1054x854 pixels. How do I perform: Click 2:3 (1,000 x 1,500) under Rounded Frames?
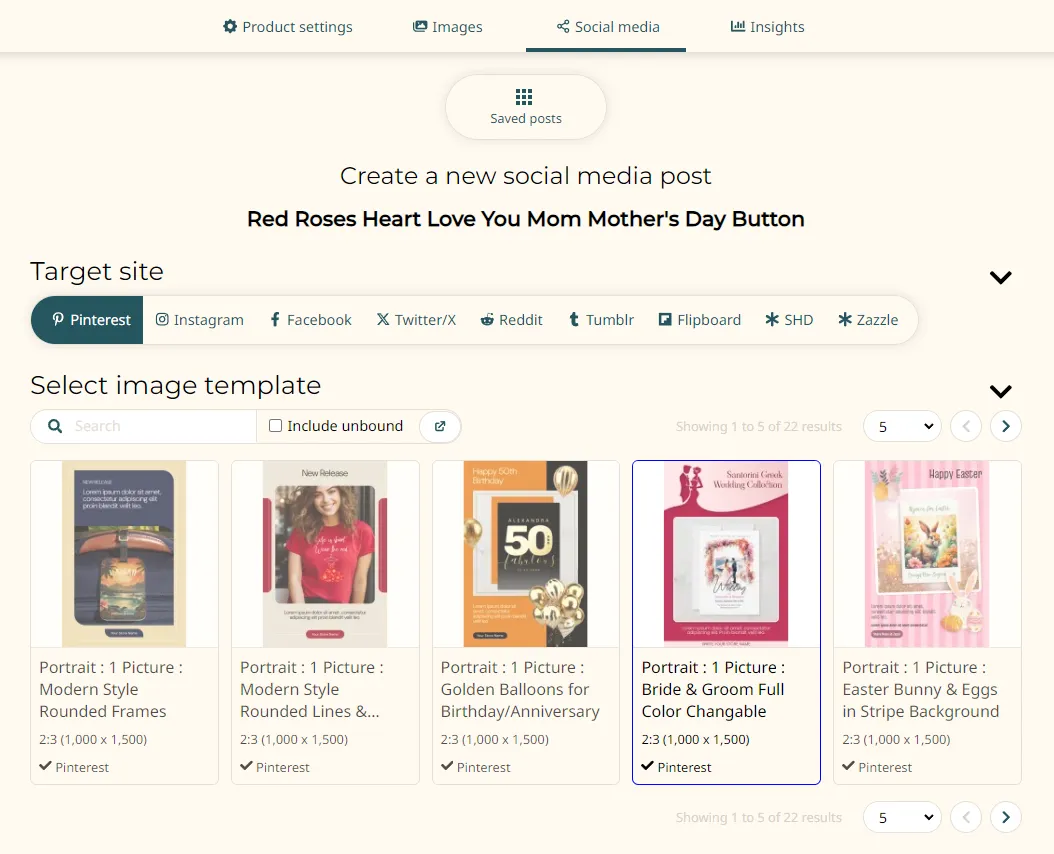pos(93,739)
